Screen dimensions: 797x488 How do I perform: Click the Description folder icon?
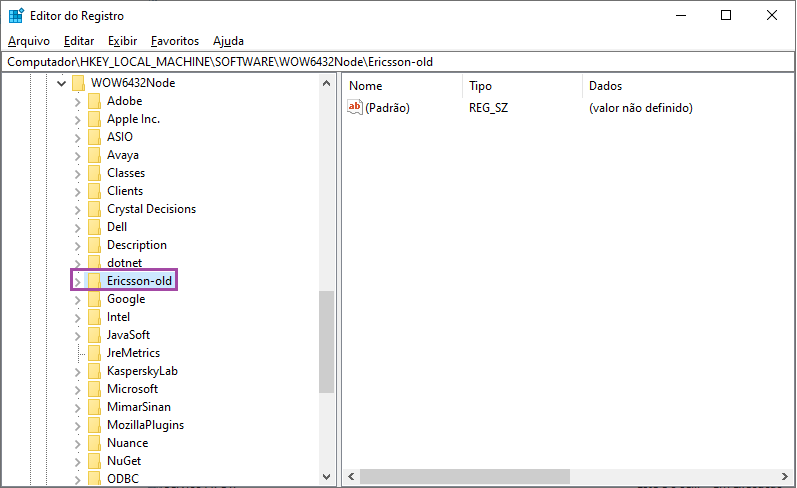point(94,245)
